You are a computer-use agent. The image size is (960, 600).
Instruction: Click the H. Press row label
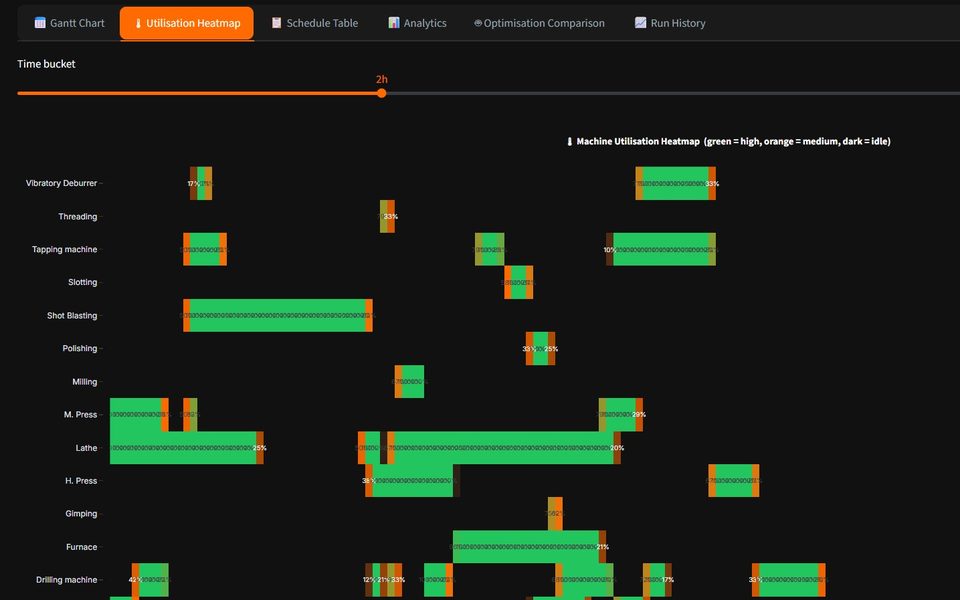click(81, 481)
